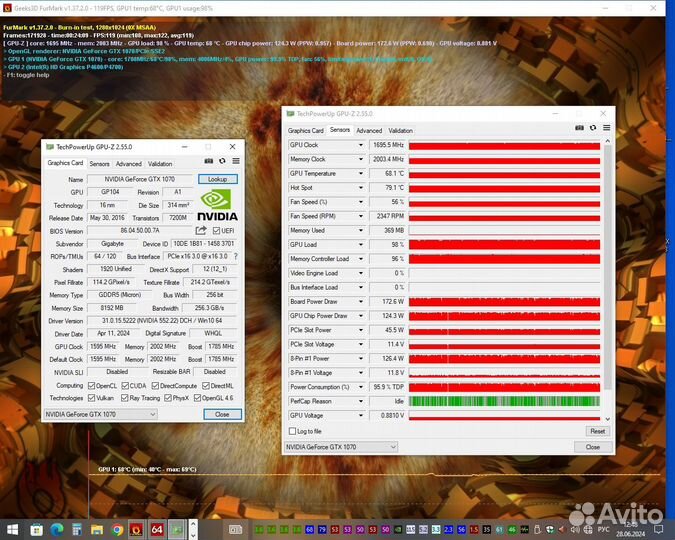Click FurMark window title bar icon
The height and width of the screenshot is (540, 675).
coord(7,8)
